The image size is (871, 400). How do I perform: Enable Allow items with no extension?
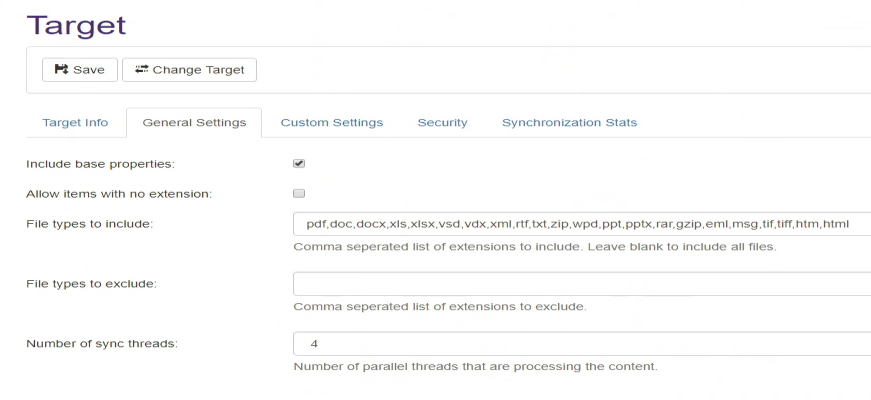pyautogui.click(x=299, y=193)
